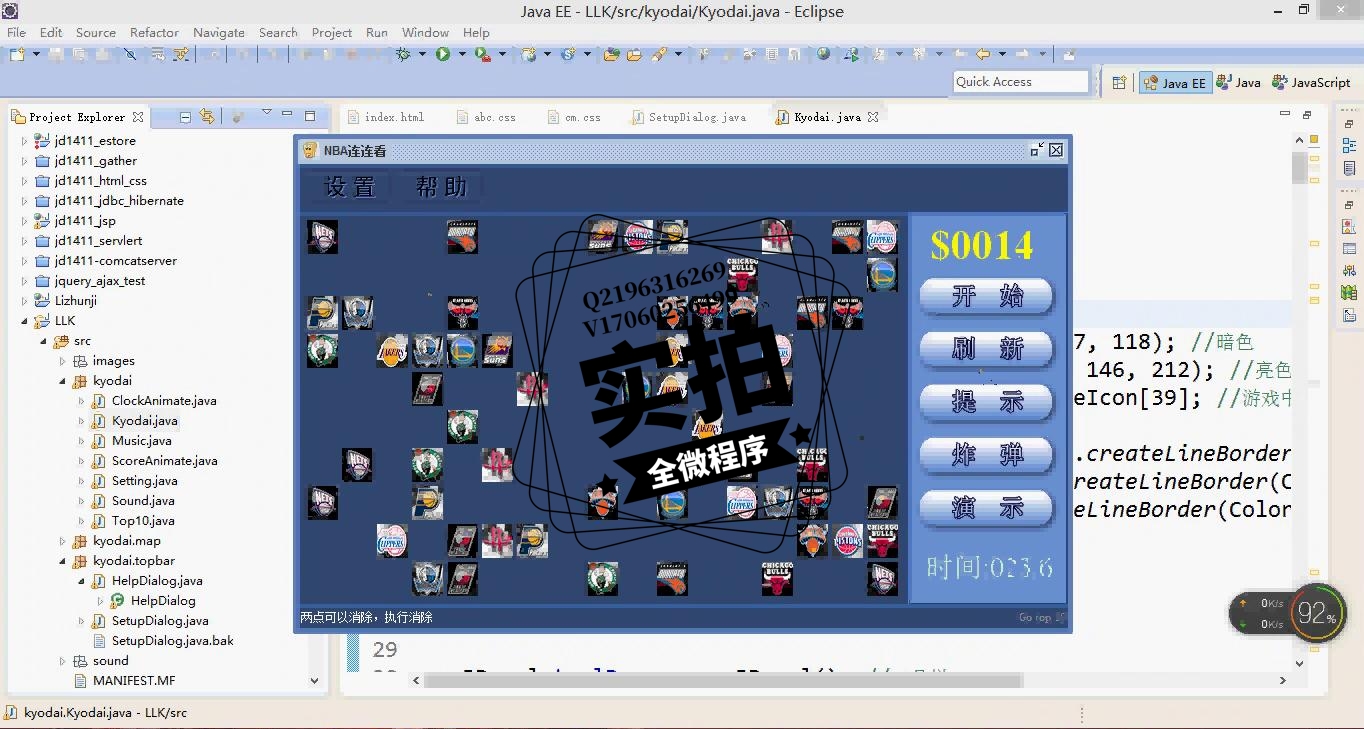Open 设置 menu in NBA连连看 game
This screenshot has height=729, width=1364.
pos(351,187)
